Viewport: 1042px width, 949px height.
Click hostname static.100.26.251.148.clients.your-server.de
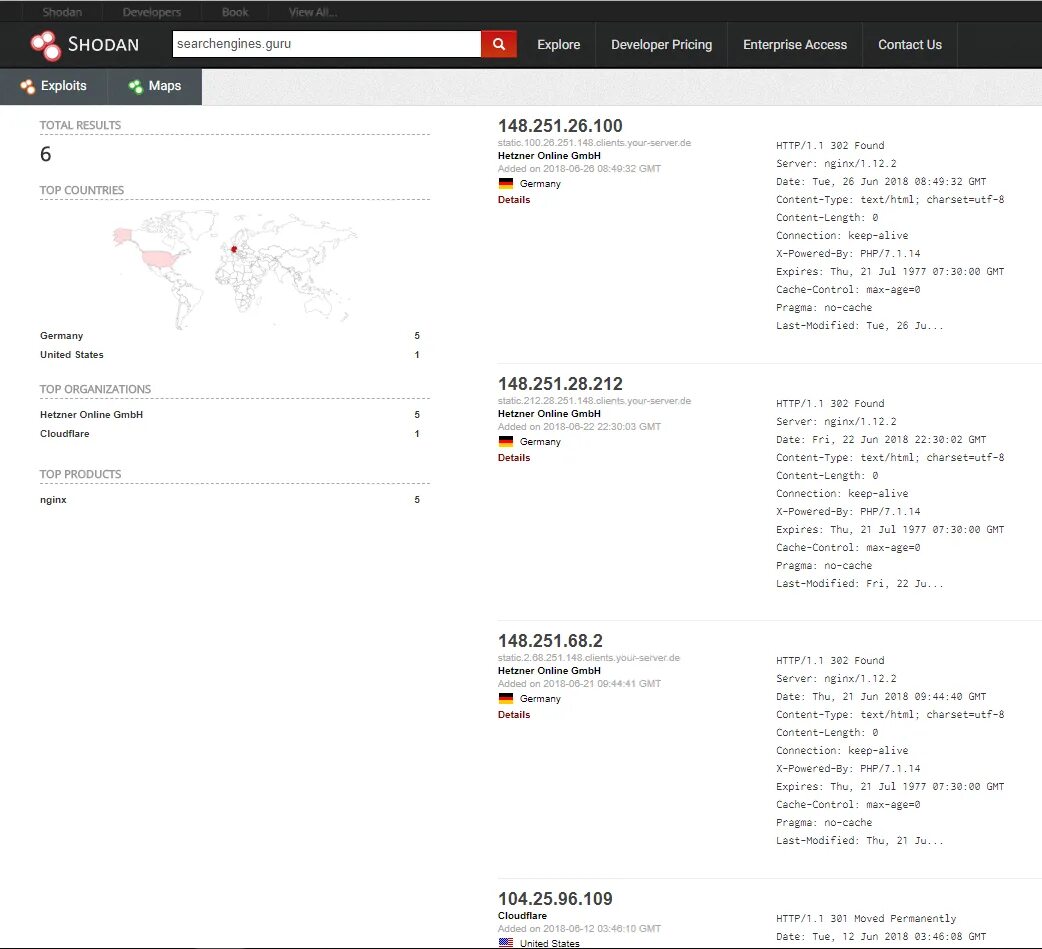594,143
